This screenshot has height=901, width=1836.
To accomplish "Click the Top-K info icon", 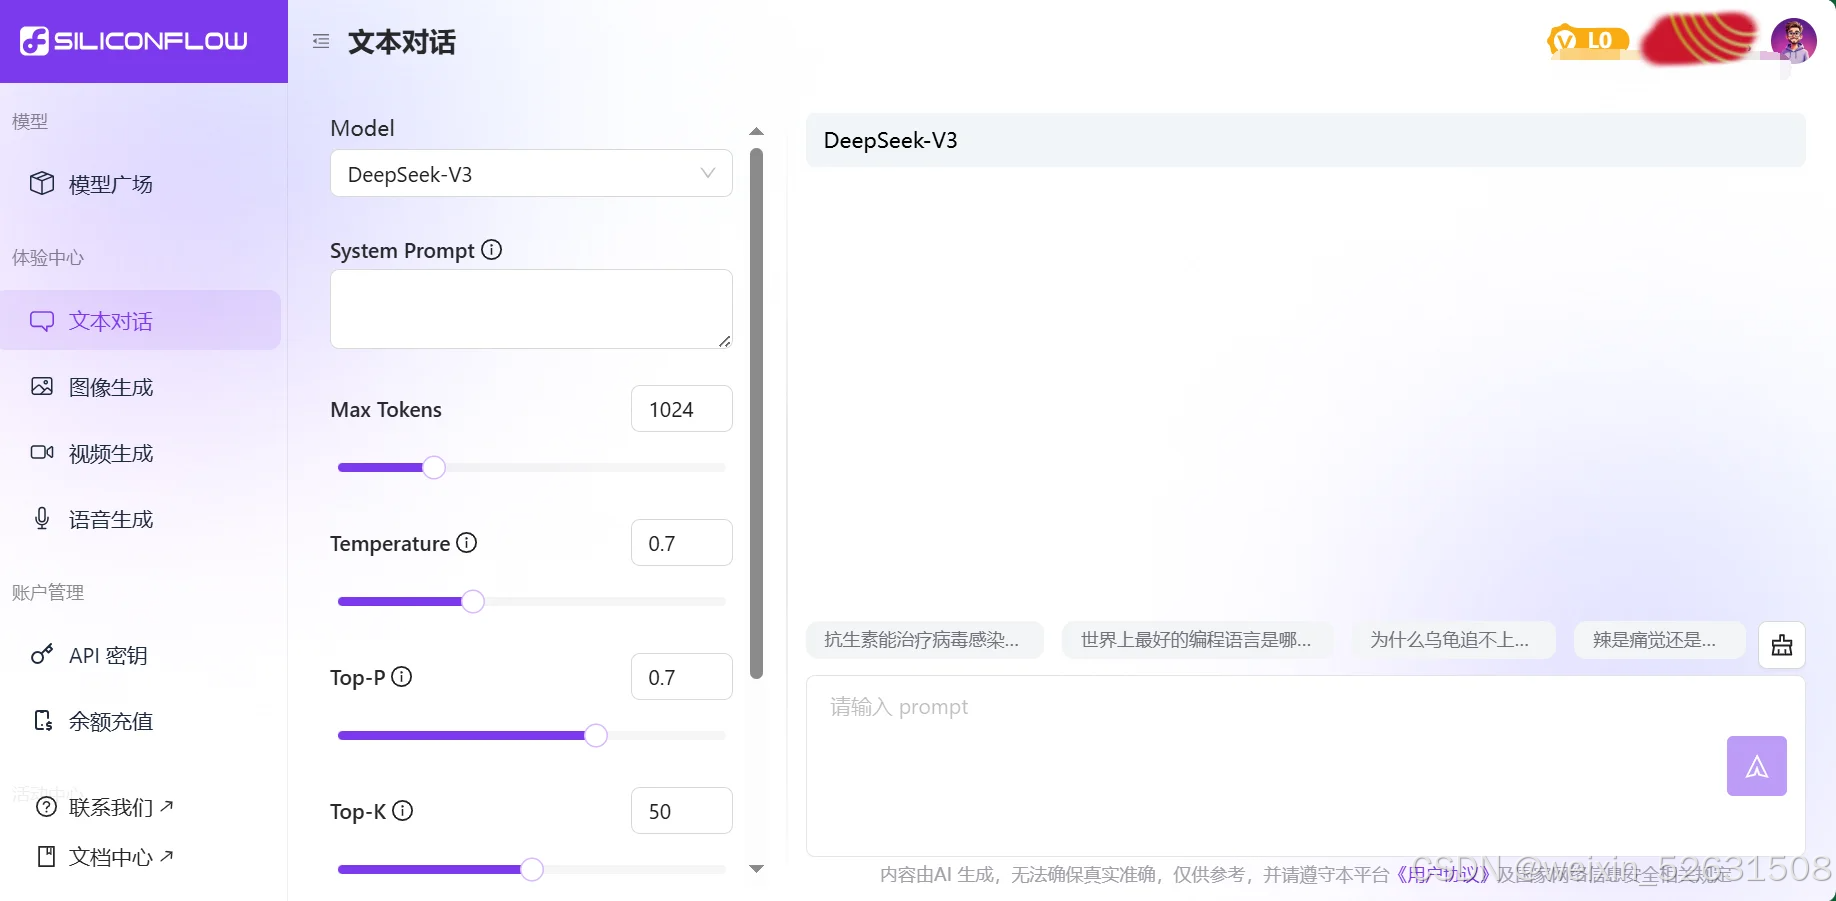I will (x=403, y=811).
